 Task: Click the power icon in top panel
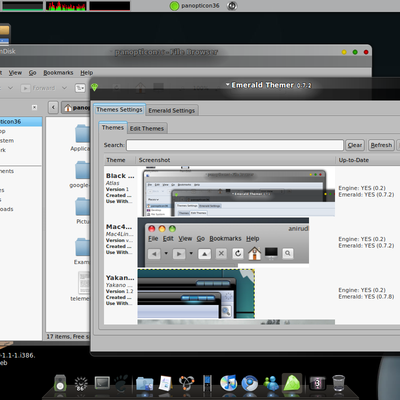[x=232, y=6]
